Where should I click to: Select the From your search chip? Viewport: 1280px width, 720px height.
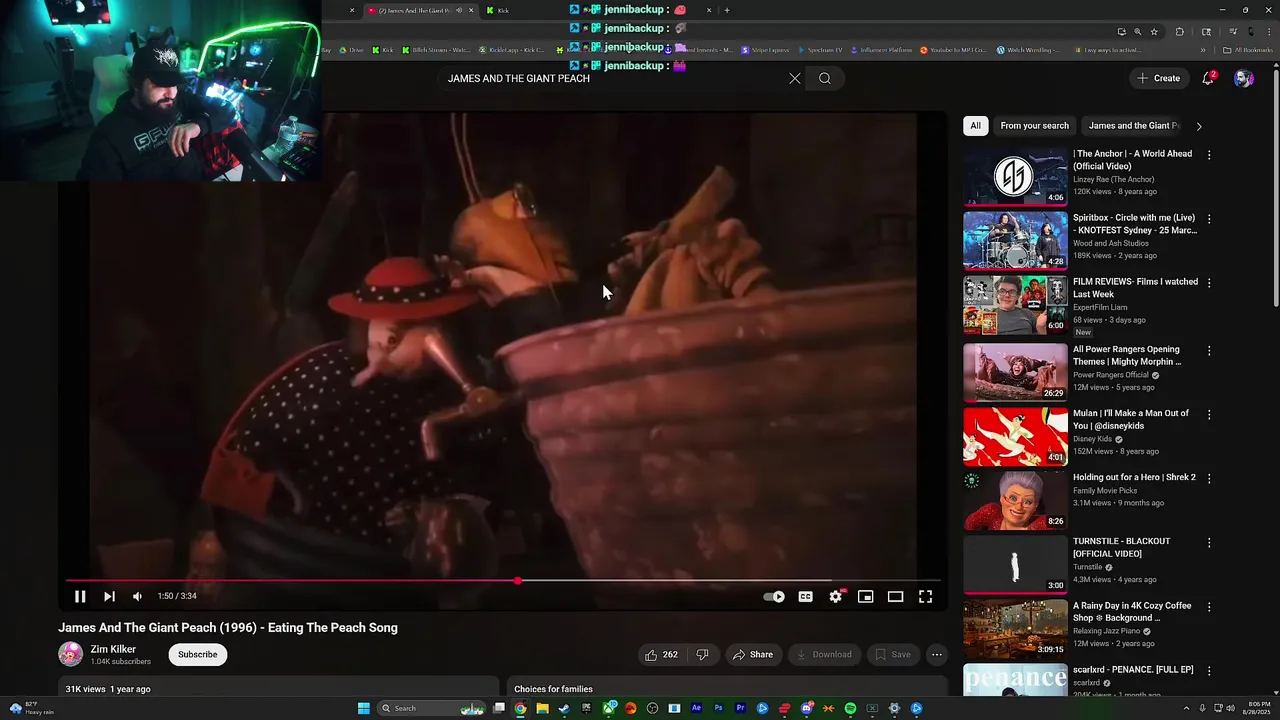1034,126
